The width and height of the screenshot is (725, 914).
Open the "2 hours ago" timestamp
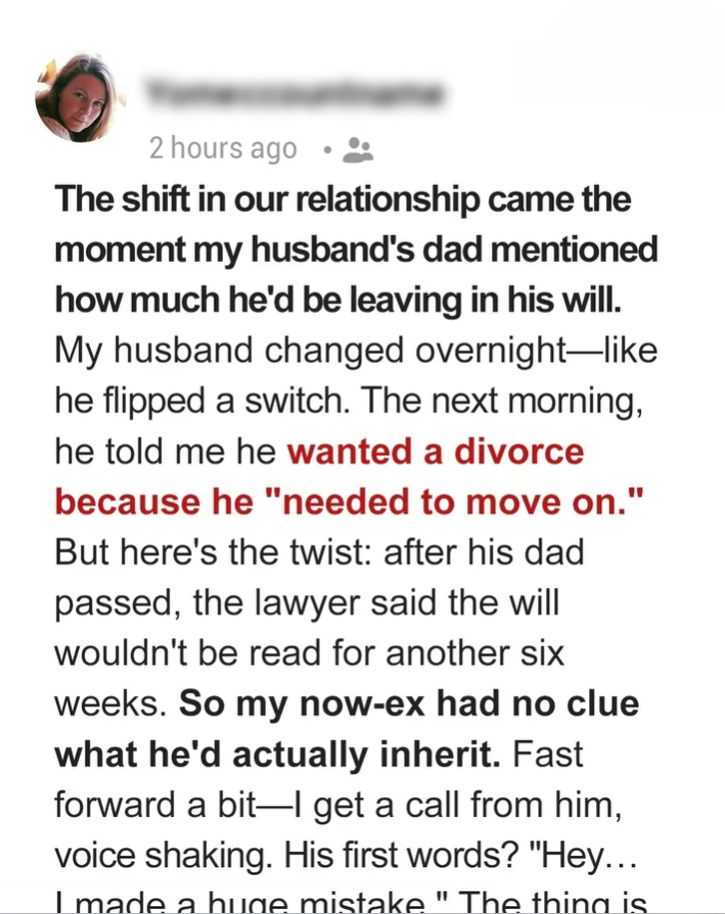(x=223, y=148)
